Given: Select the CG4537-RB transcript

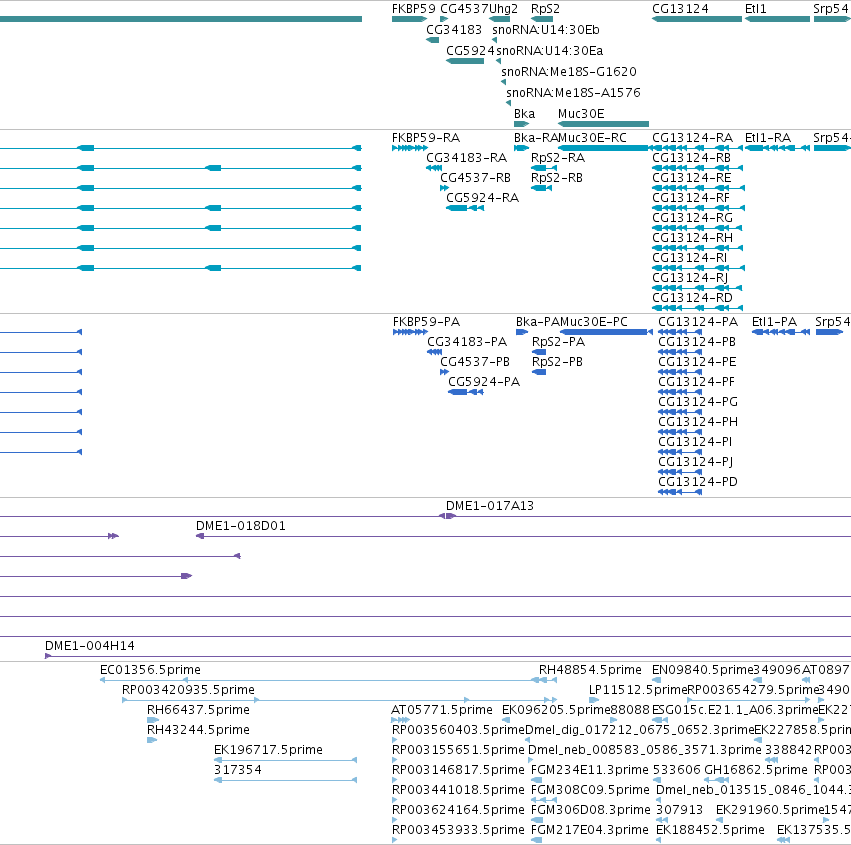Looking at the screenshot, I should coord(444,188).
